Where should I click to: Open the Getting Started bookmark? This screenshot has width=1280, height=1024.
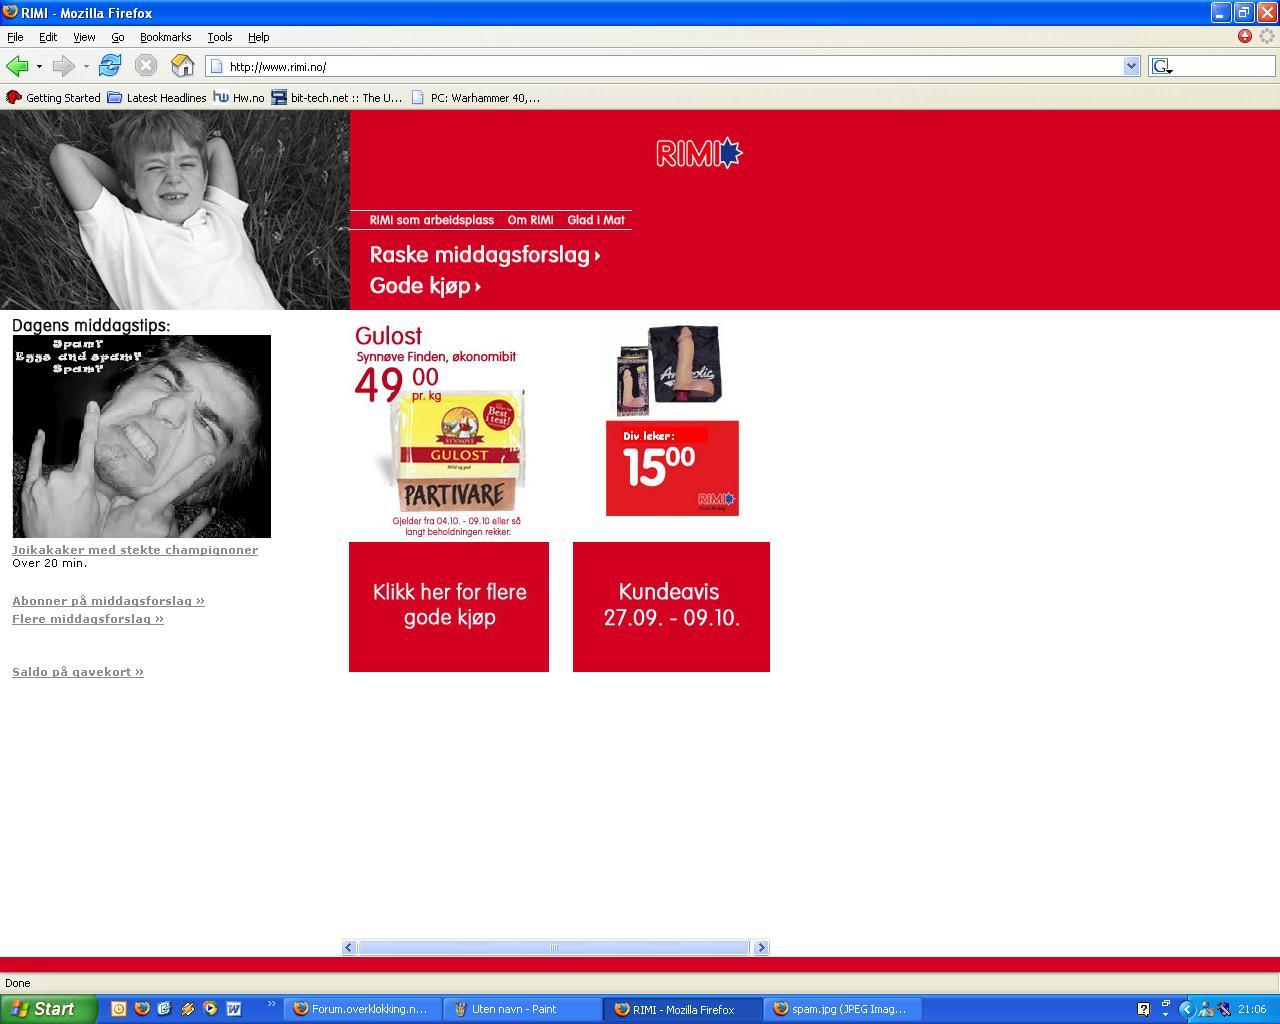coord(54,97)
